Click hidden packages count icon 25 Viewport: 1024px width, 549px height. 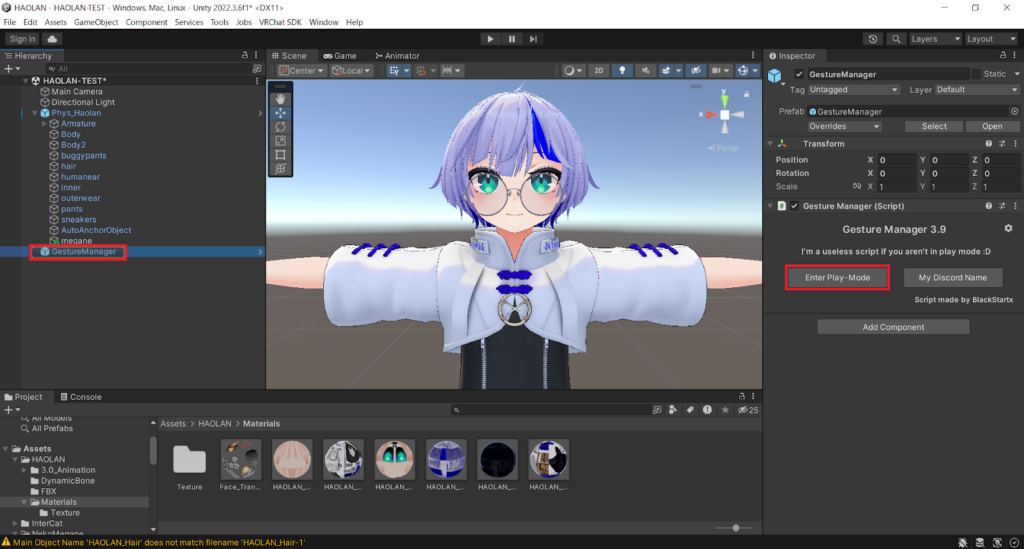748,410
